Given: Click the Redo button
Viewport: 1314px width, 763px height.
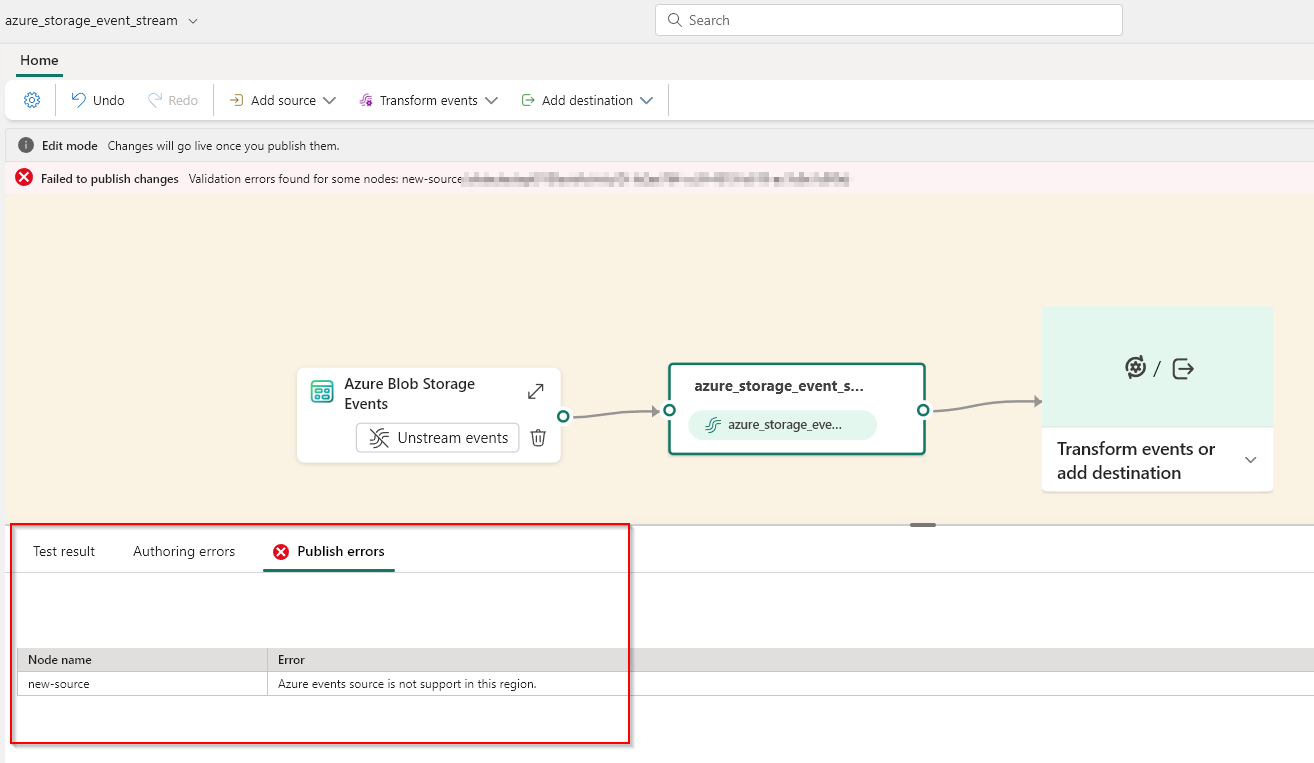Looking at the screenshot, I should (x=173, y=100).
